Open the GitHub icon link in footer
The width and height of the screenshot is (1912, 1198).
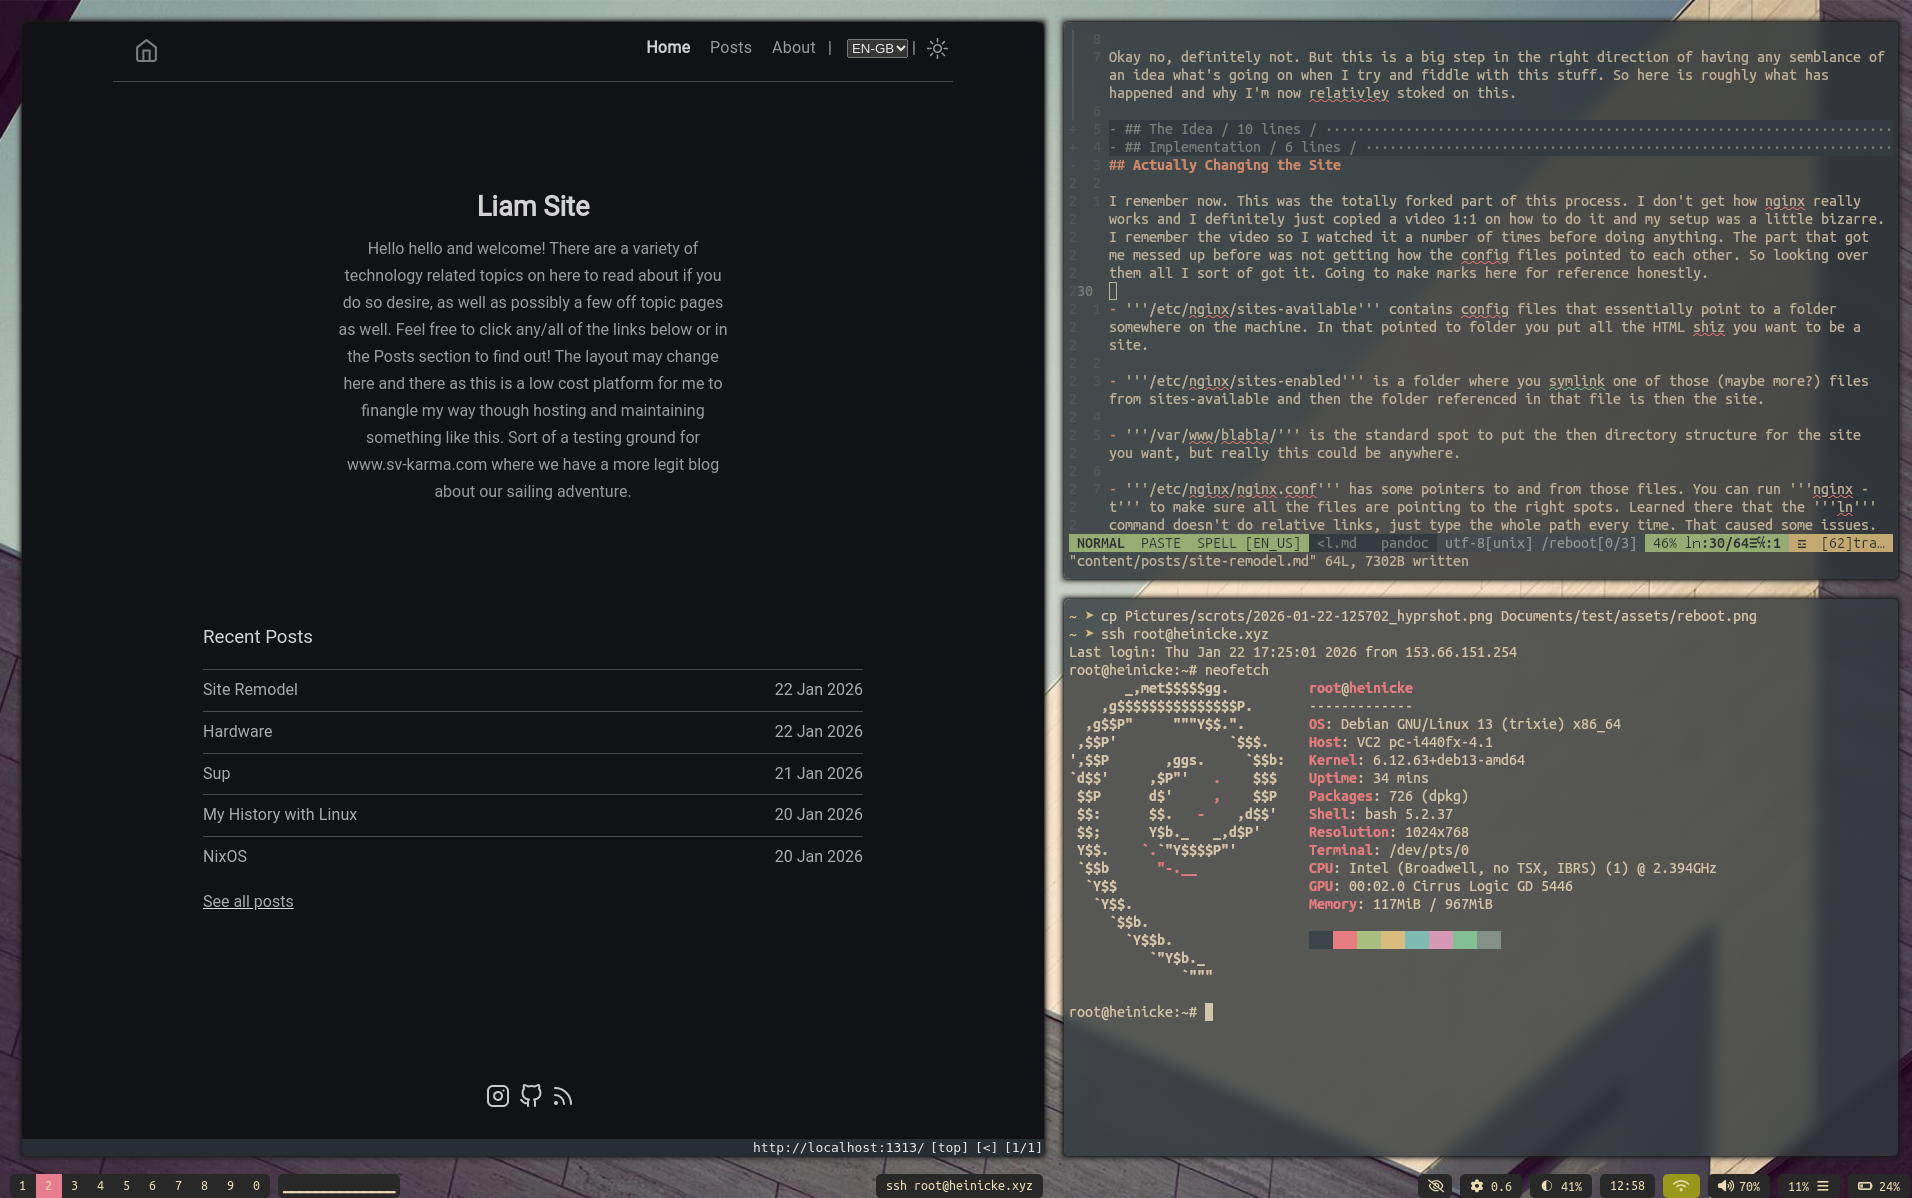click(x=531, y=1096)
